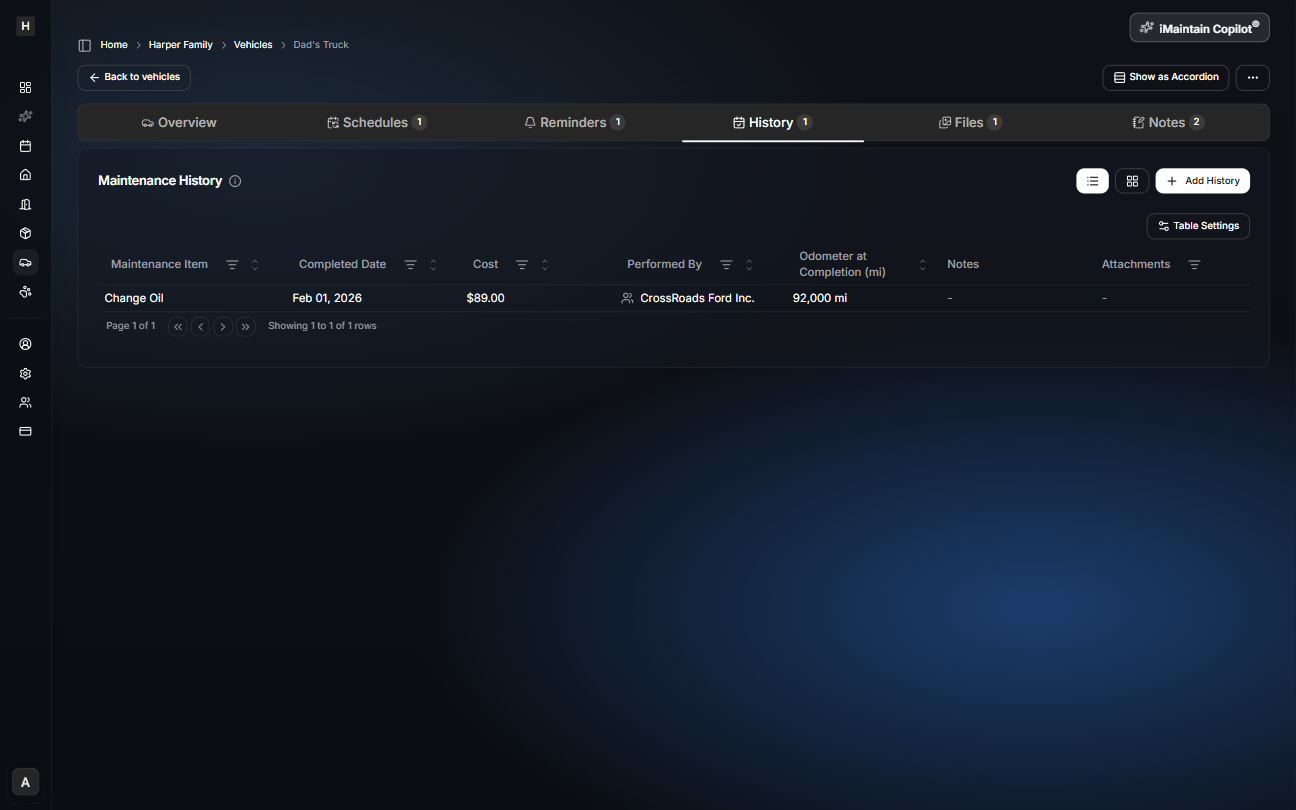Switch to the Schedules tab
Screen dimensions: 1296x810
(x=377, y=121)
